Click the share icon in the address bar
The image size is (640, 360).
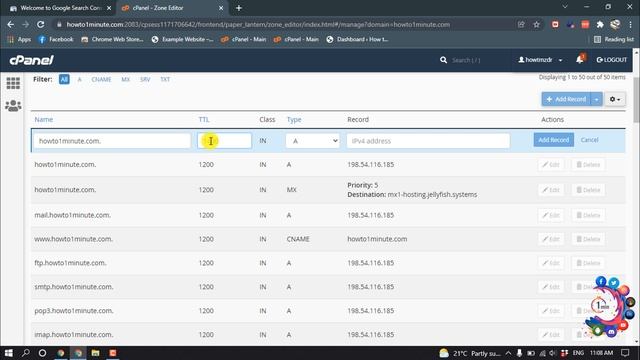click(x=521, y=24)
